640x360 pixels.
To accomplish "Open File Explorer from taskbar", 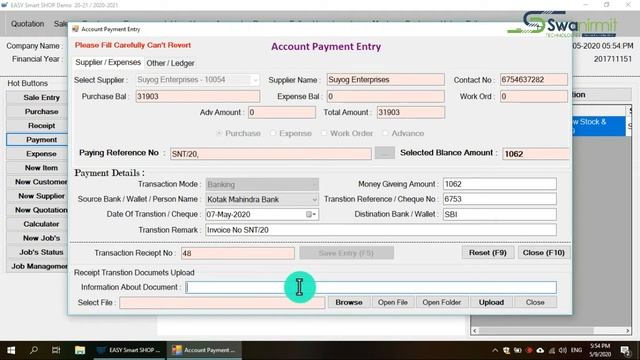I will click(x=80, y=350).
